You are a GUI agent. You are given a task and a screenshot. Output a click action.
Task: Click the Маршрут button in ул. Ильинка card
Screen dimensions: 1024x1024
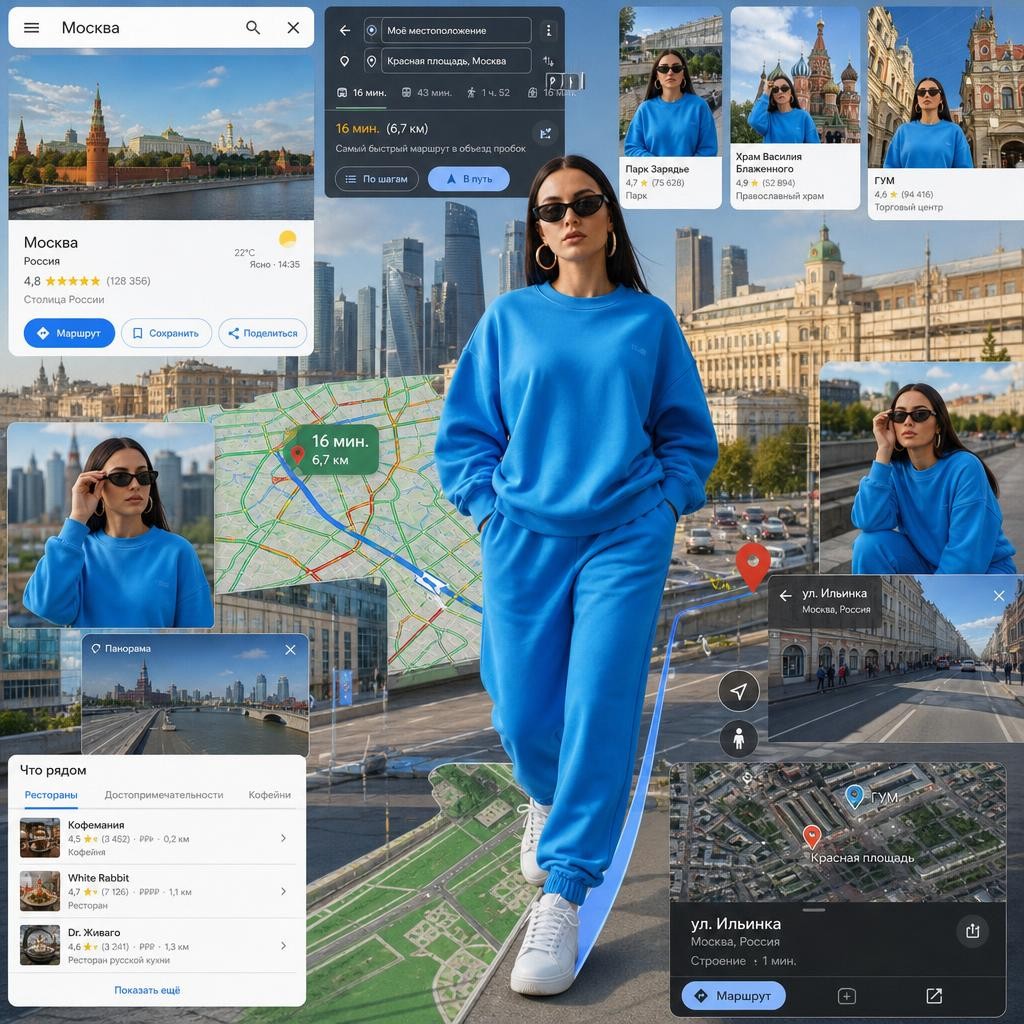(x=733, y=996)
